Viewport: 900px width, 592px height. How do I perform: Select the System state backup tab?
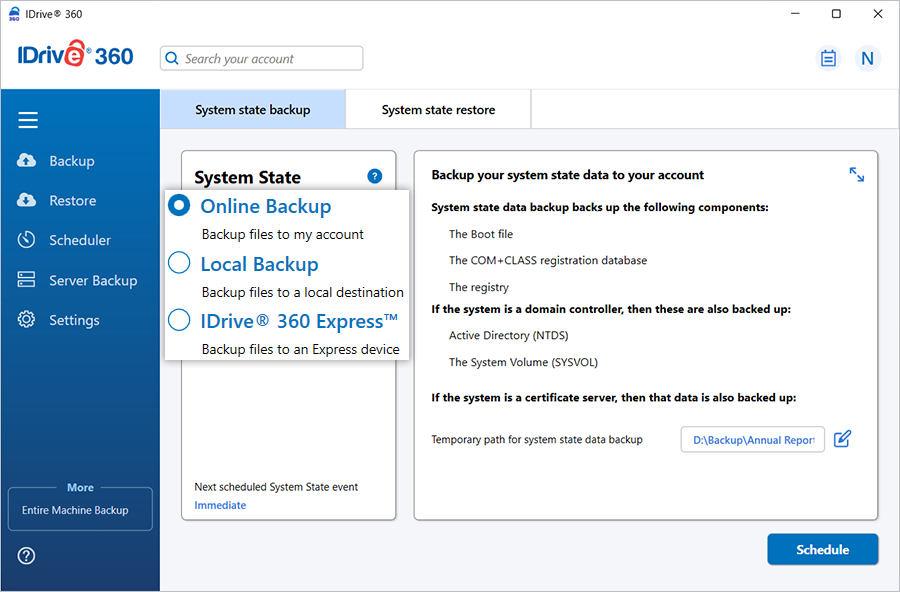pyautogui.click(x=252, y=110)
